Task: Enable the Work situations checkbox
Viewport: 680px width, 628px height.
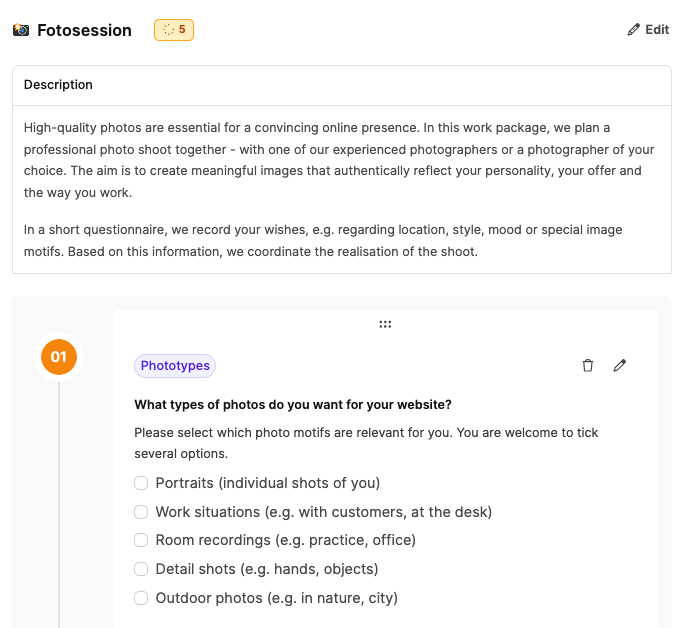Action: coord(142,512)
